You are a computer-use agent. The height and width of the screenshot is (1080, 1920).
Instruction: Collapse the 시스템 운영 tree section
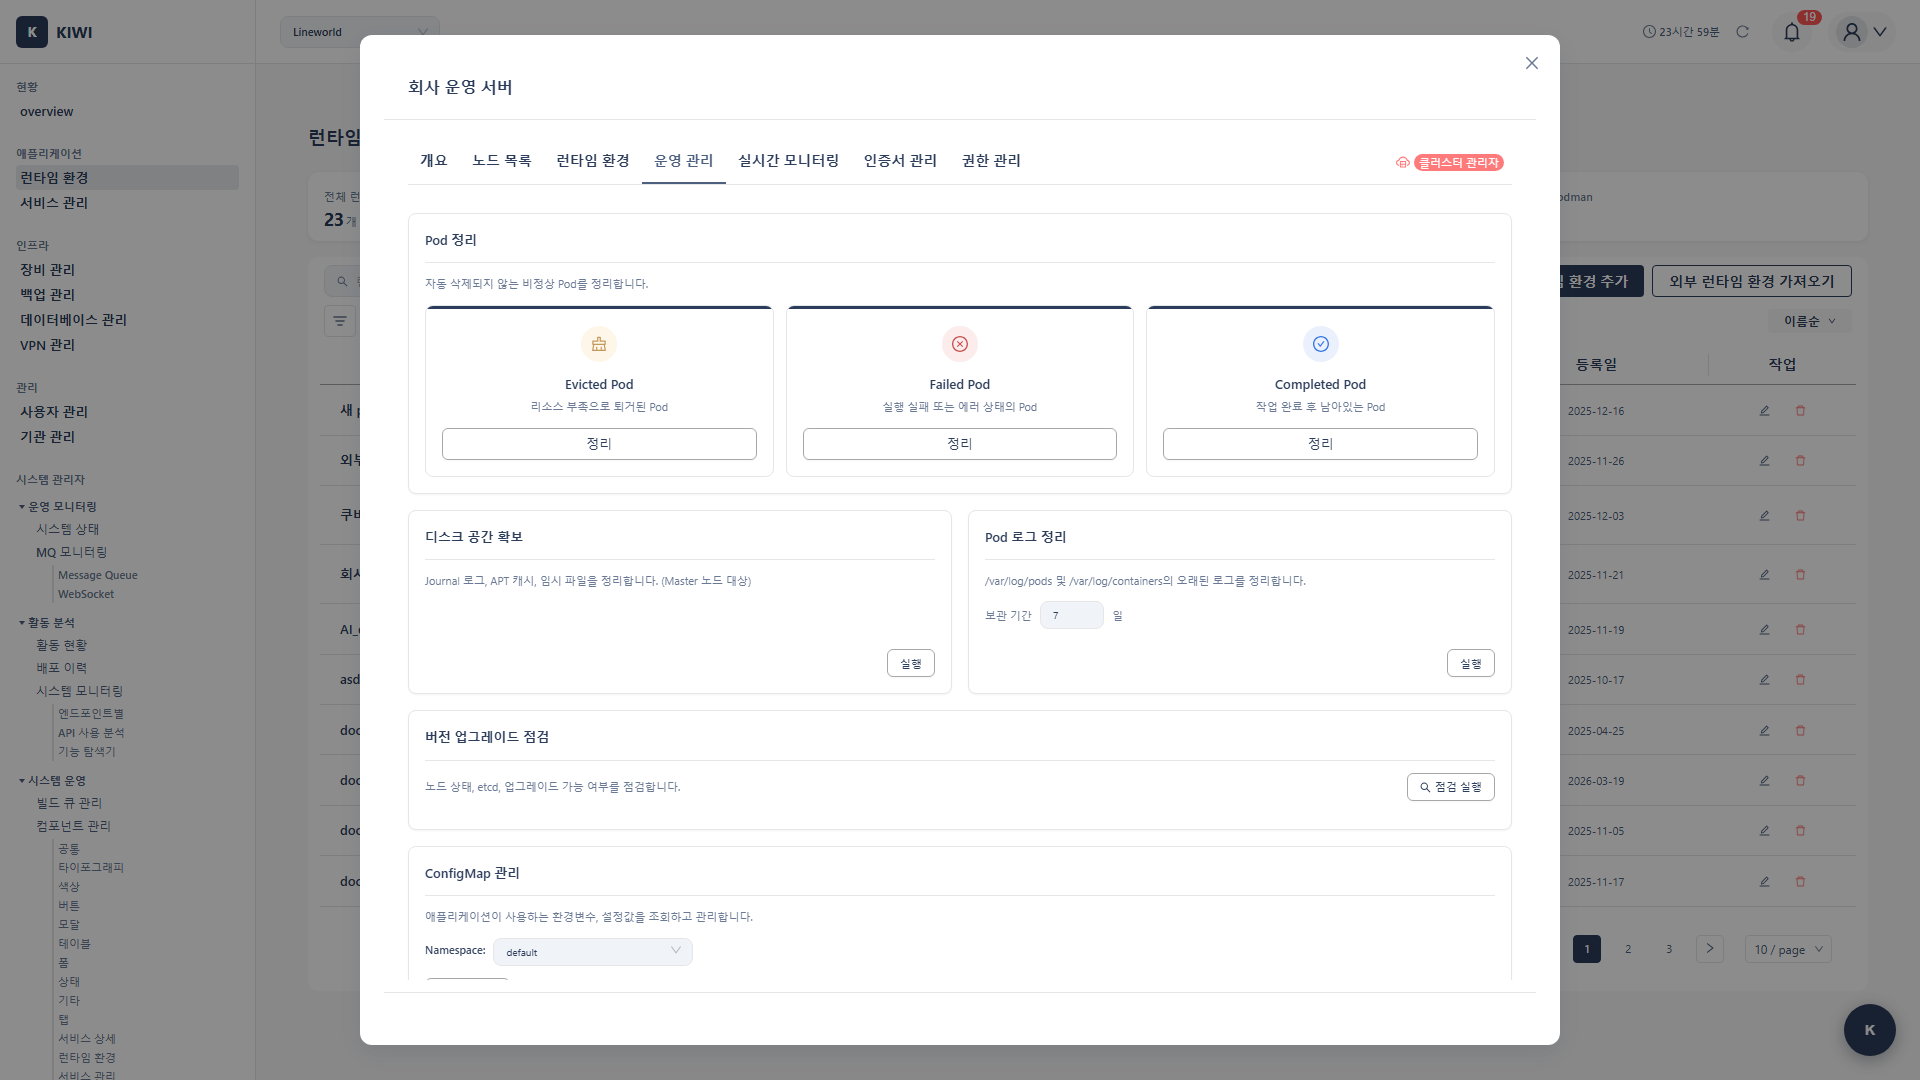[x=22, y=781]
